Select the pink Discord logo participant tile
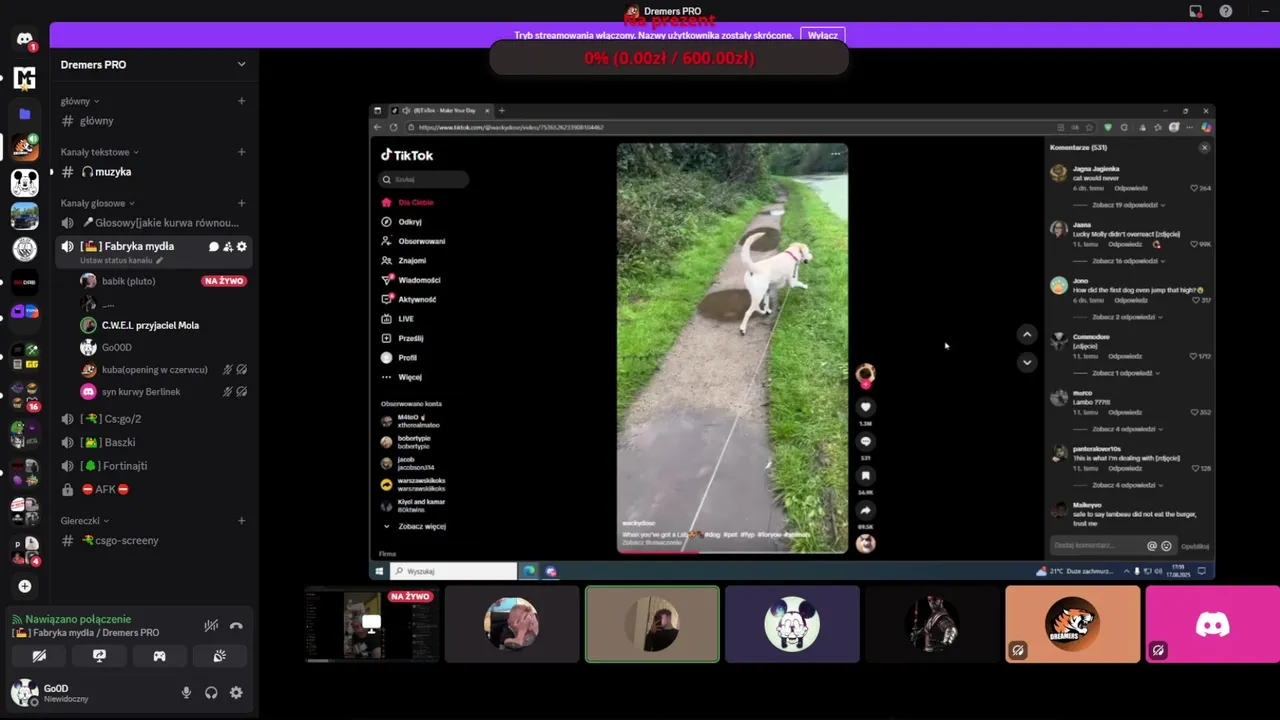This screenshot has width=1280, height=720. (1212, 624)
